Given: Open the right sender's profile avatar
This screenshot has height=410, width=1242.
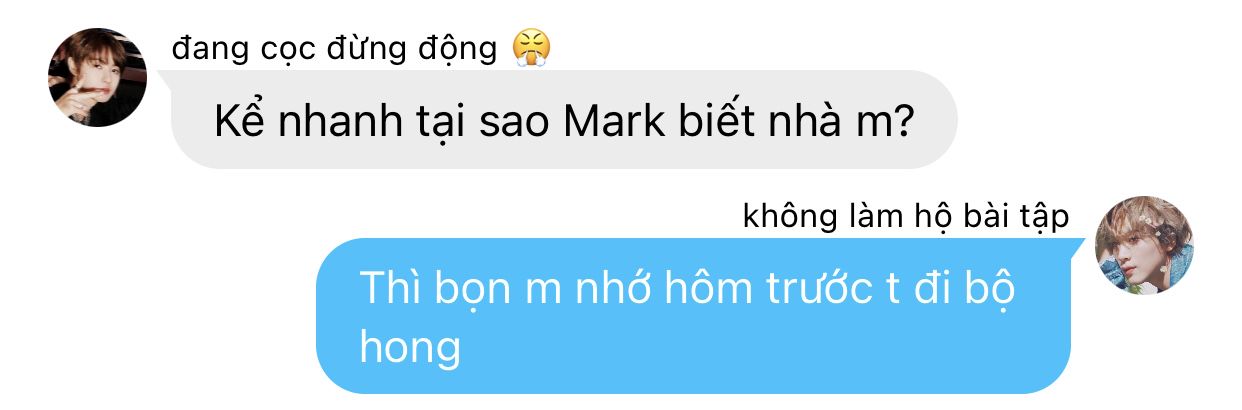Looking at the screenshot, I should point(1144,245).
